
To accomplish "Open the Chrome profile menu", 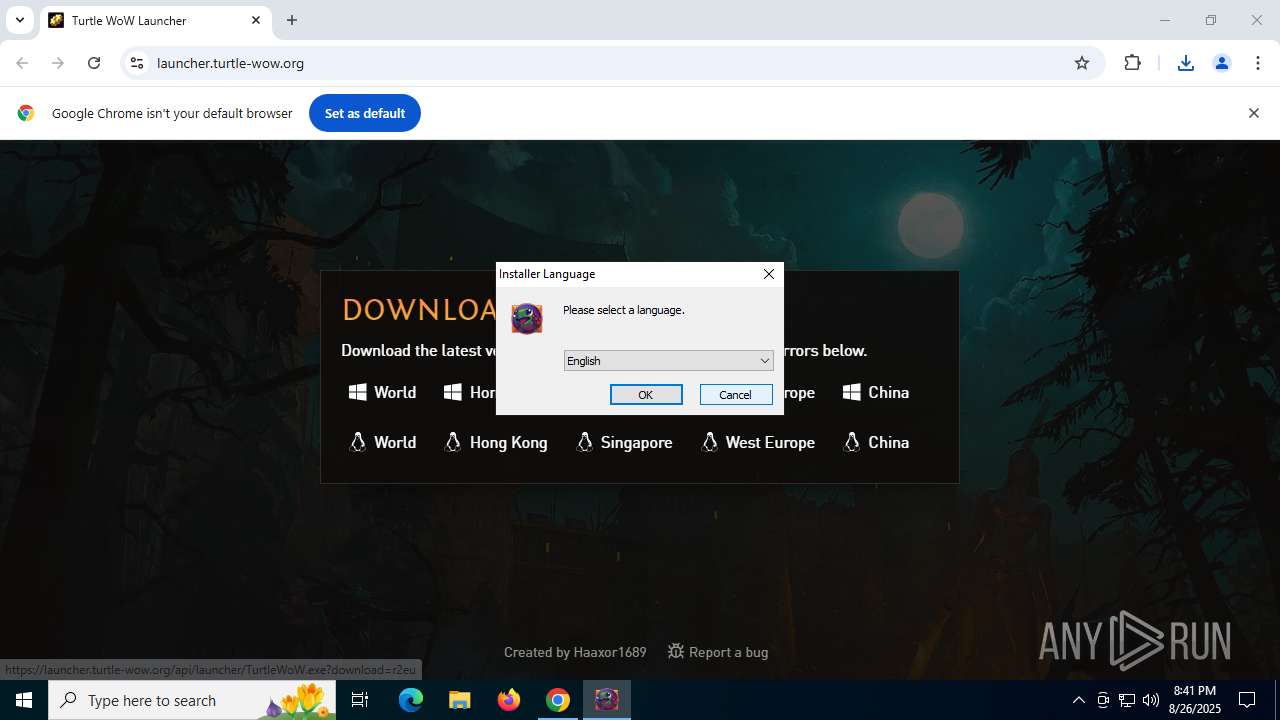I will click(x=1221, y=63).
